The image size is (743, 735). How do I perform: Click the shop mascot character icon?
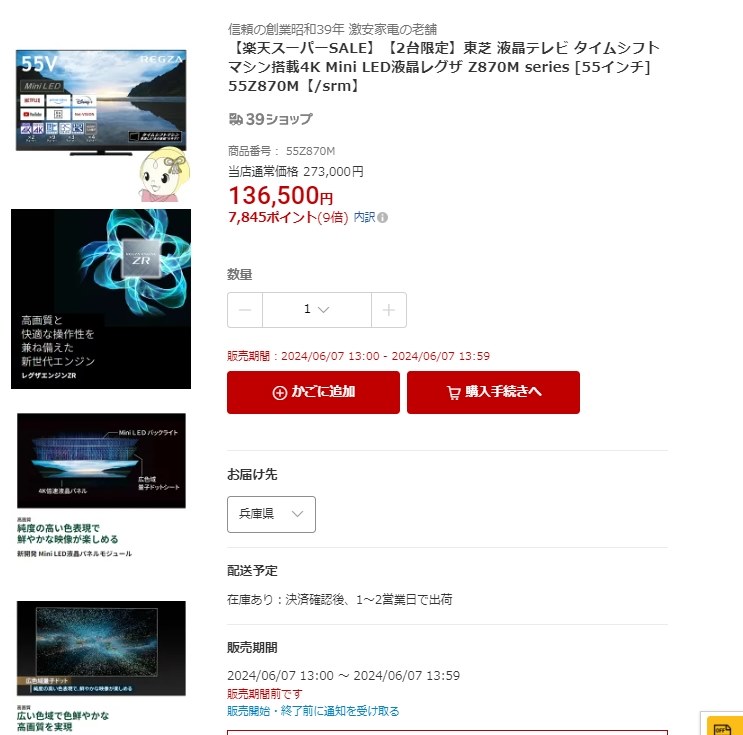(164, 175)
